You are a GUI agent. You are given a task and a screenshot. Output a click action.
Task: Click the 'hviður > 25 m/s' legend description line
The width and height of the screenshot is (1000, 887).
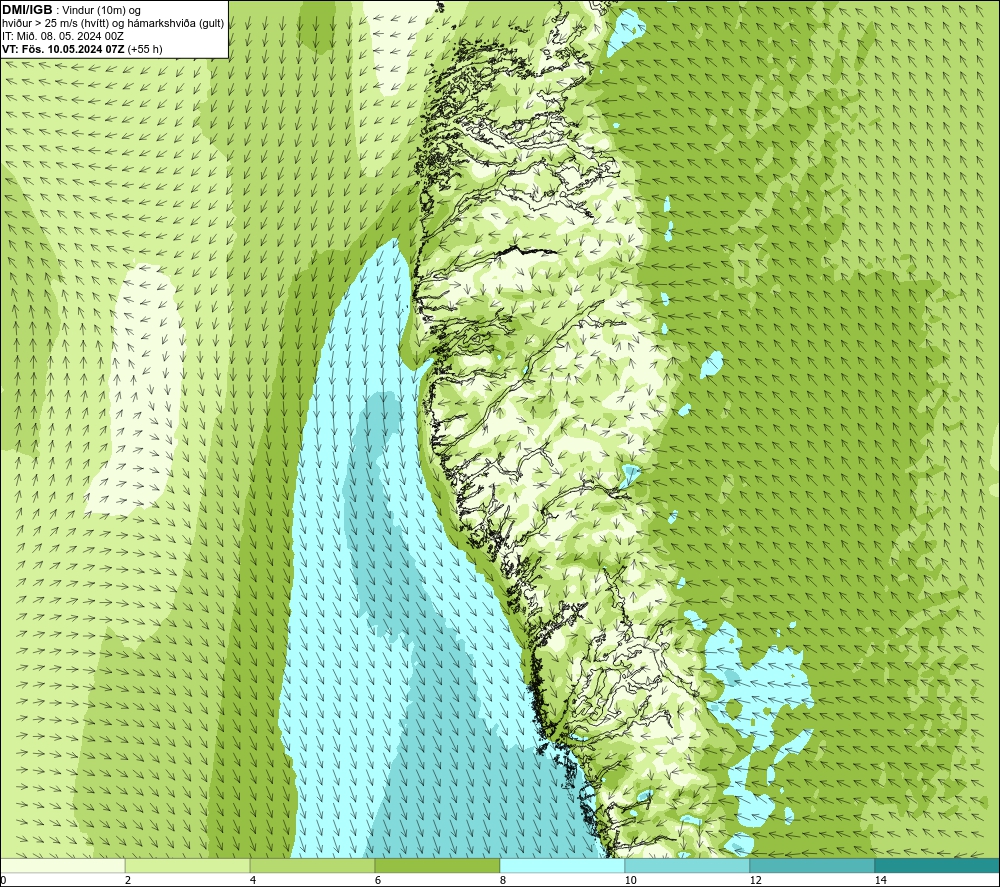point(113,24)
